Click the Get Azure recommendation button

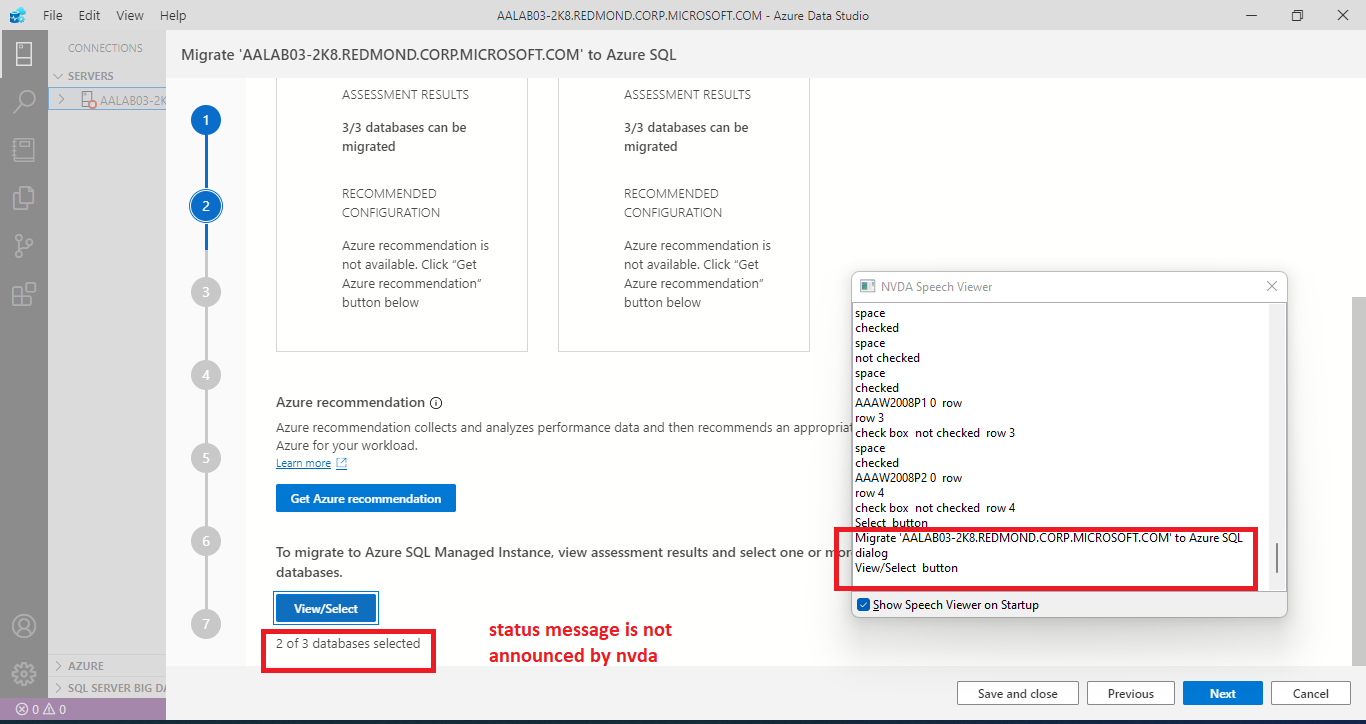click(365, 497)
